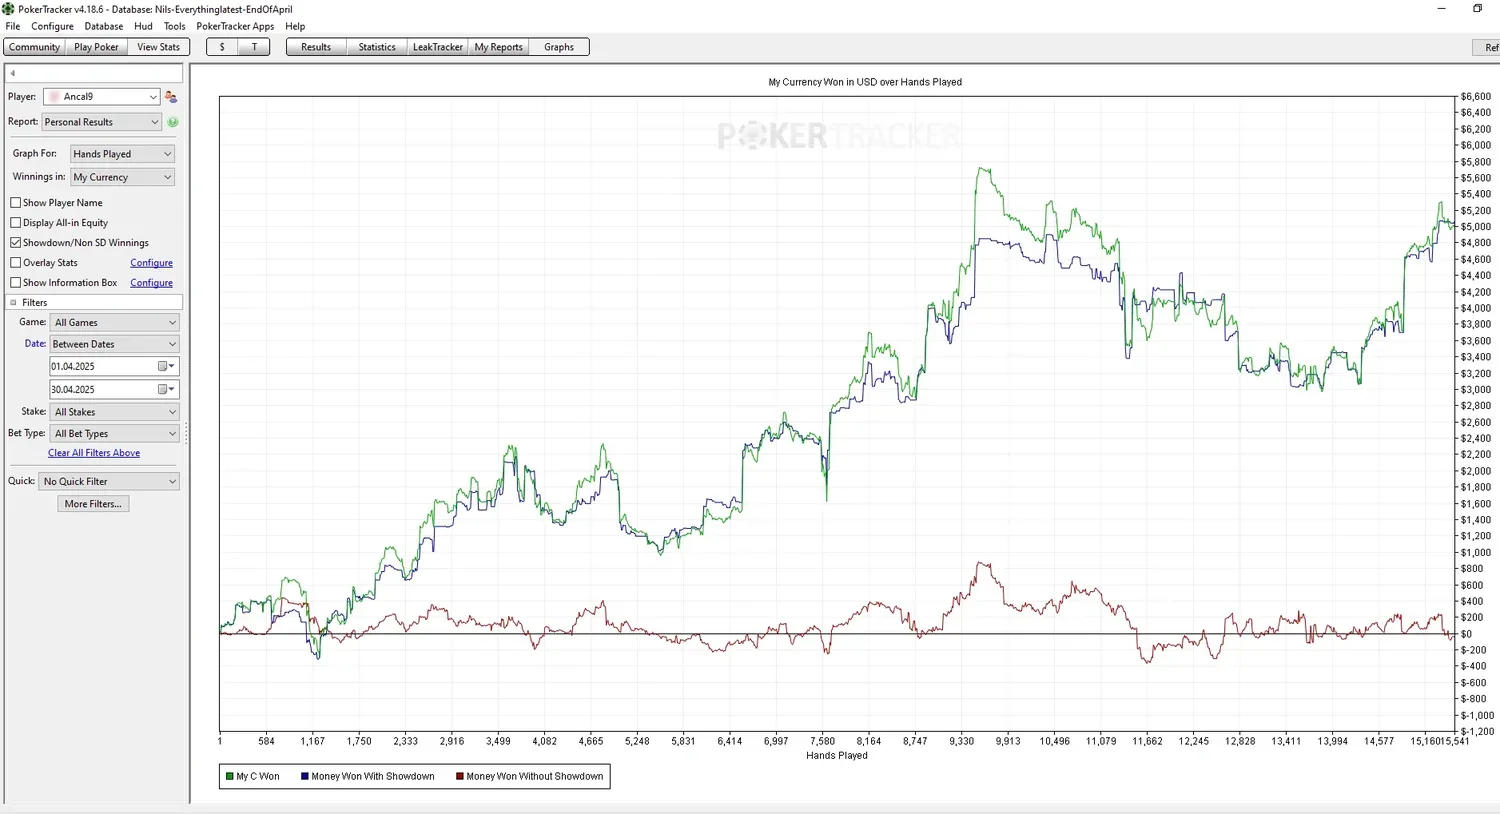Switch to the View Stats tab

coord(158,47)
